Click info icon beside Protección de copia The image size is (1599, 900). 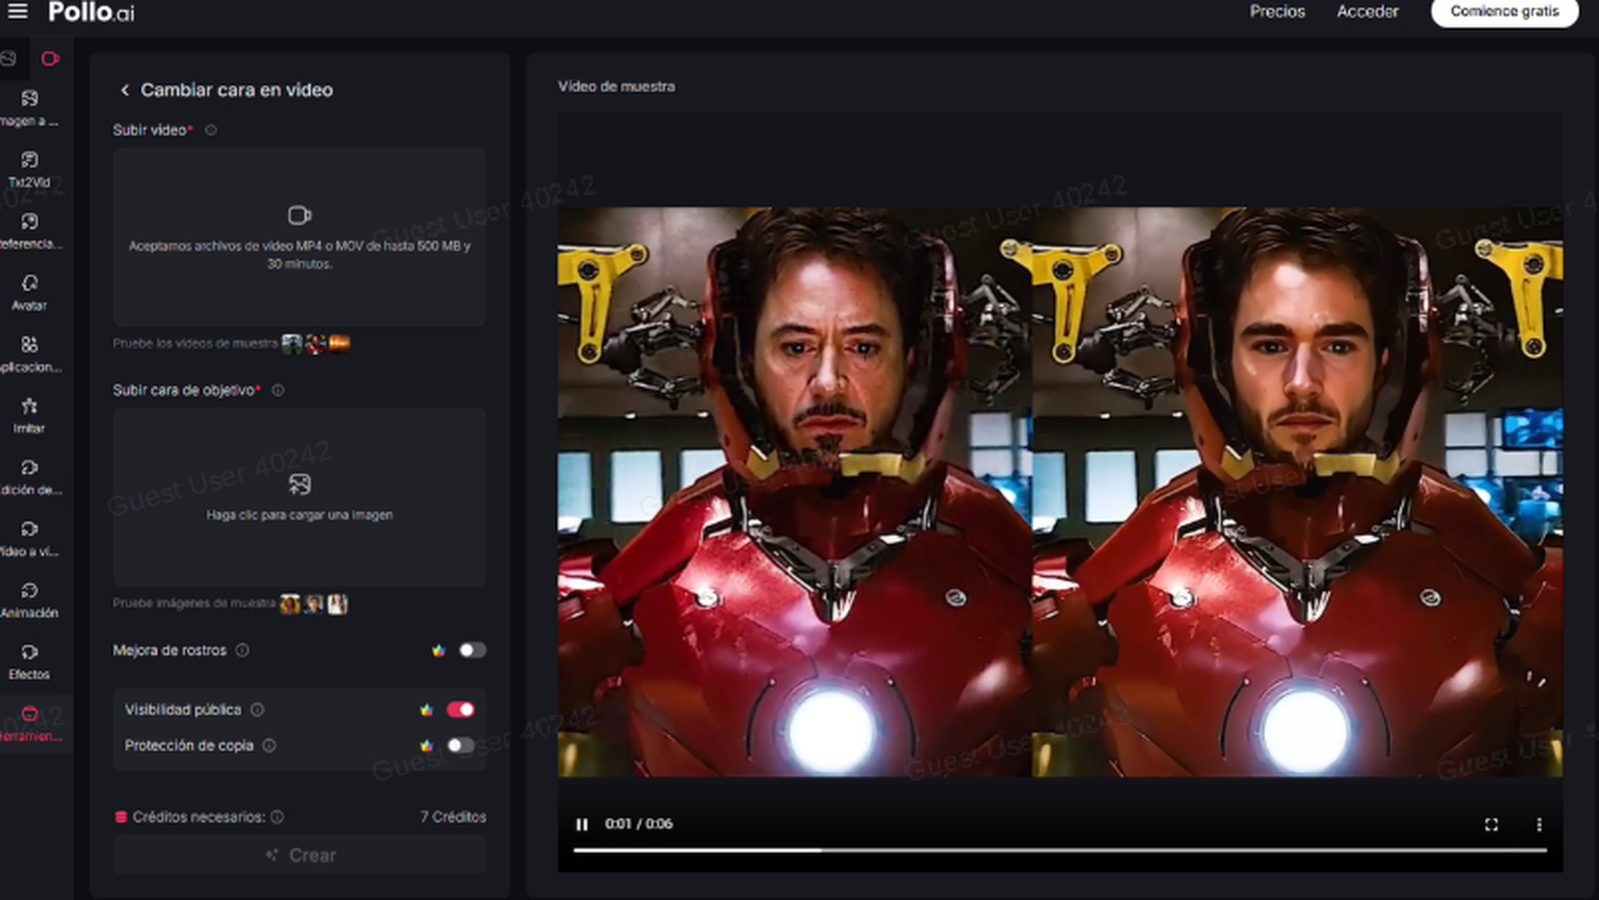pyautogui.click(x=269, y=746)
